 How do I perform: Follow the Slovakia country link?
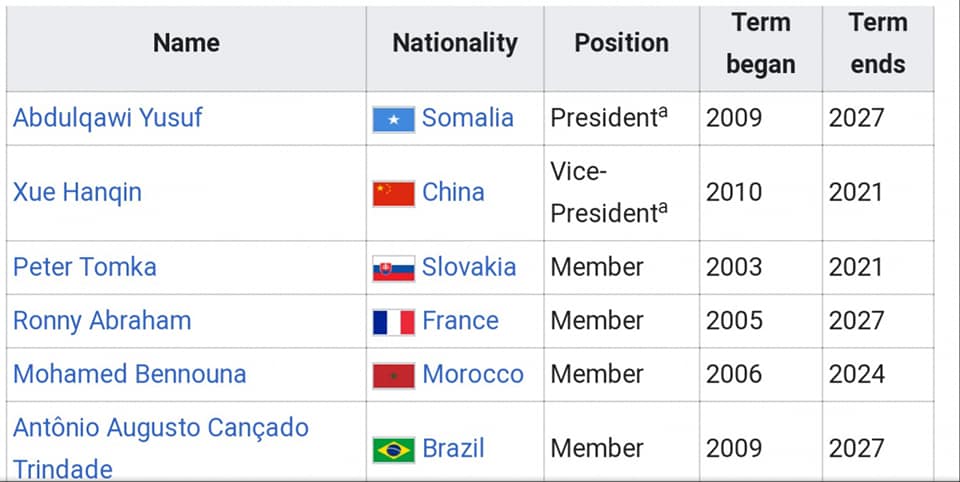[x=469, y=267]
